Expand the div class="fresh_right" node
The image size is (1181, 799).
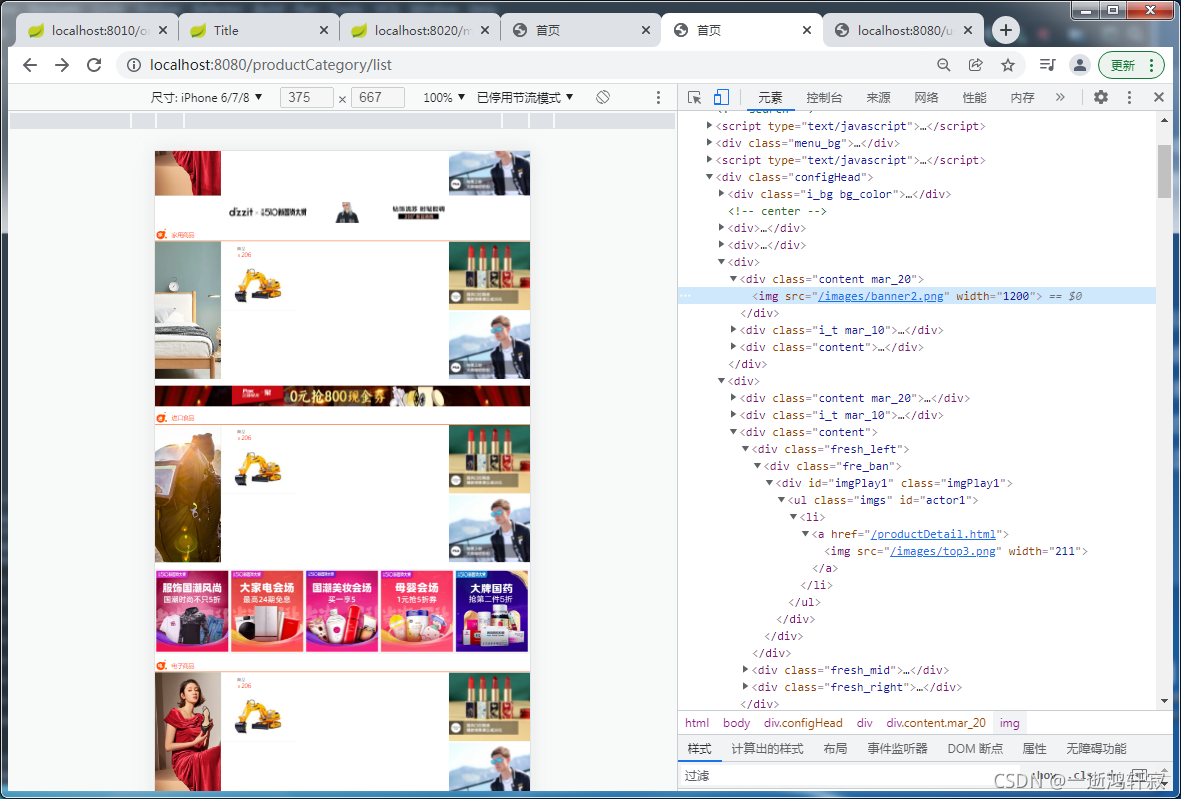point(746,687)
